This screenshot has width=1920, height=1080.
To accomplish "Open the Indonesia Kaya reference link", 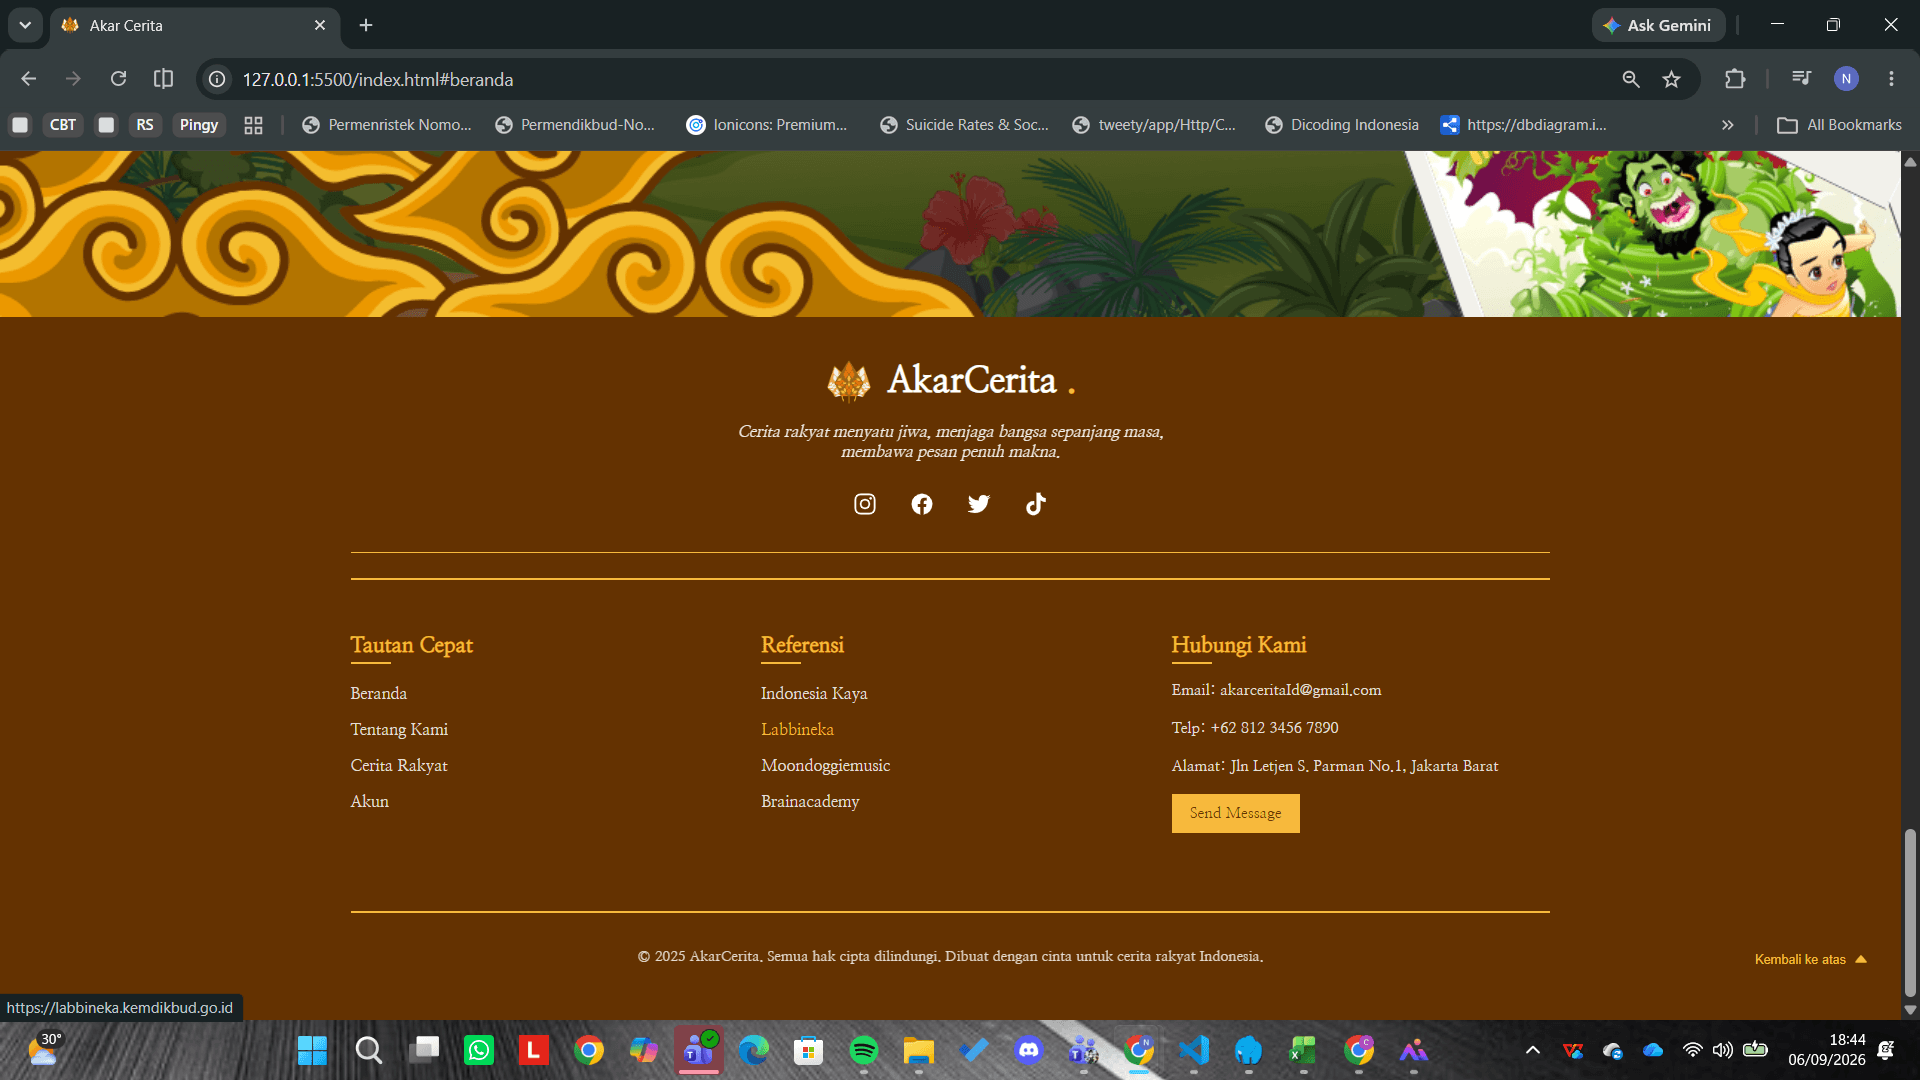I will coord(814,693).
